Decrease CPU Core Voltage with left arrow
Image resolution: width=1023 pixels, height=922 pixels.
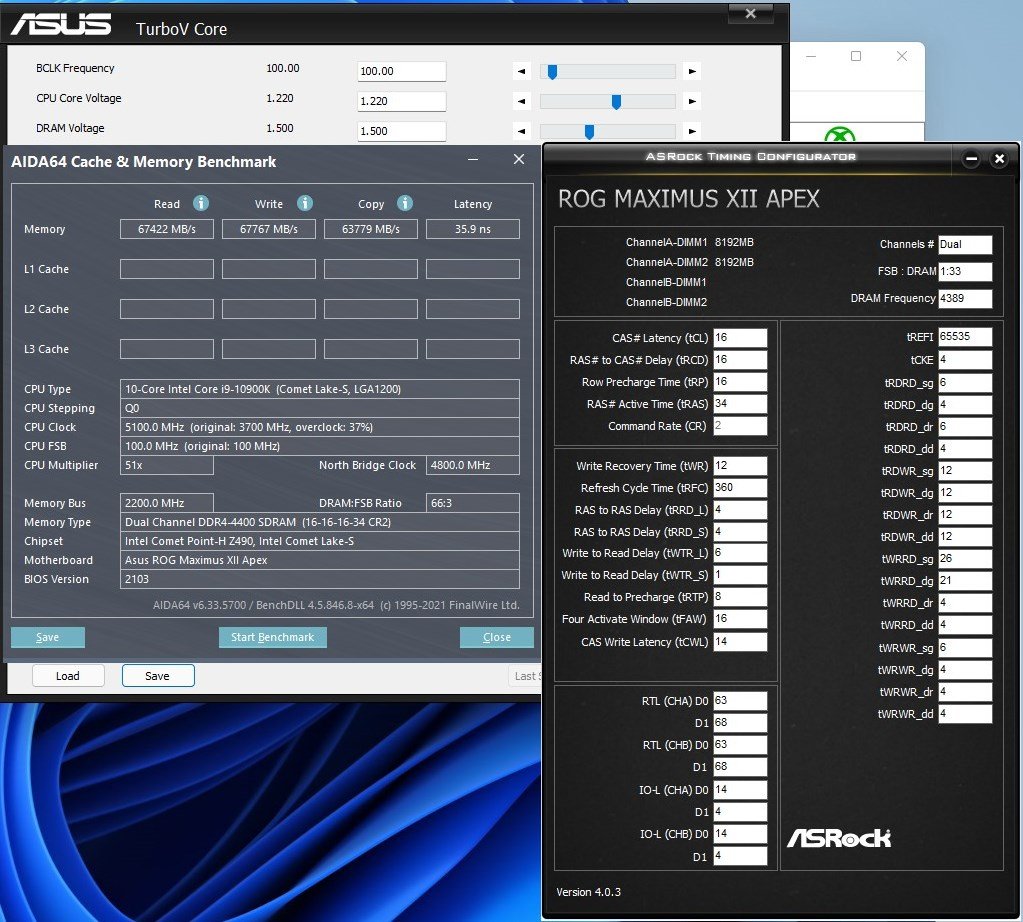point(521,101)
